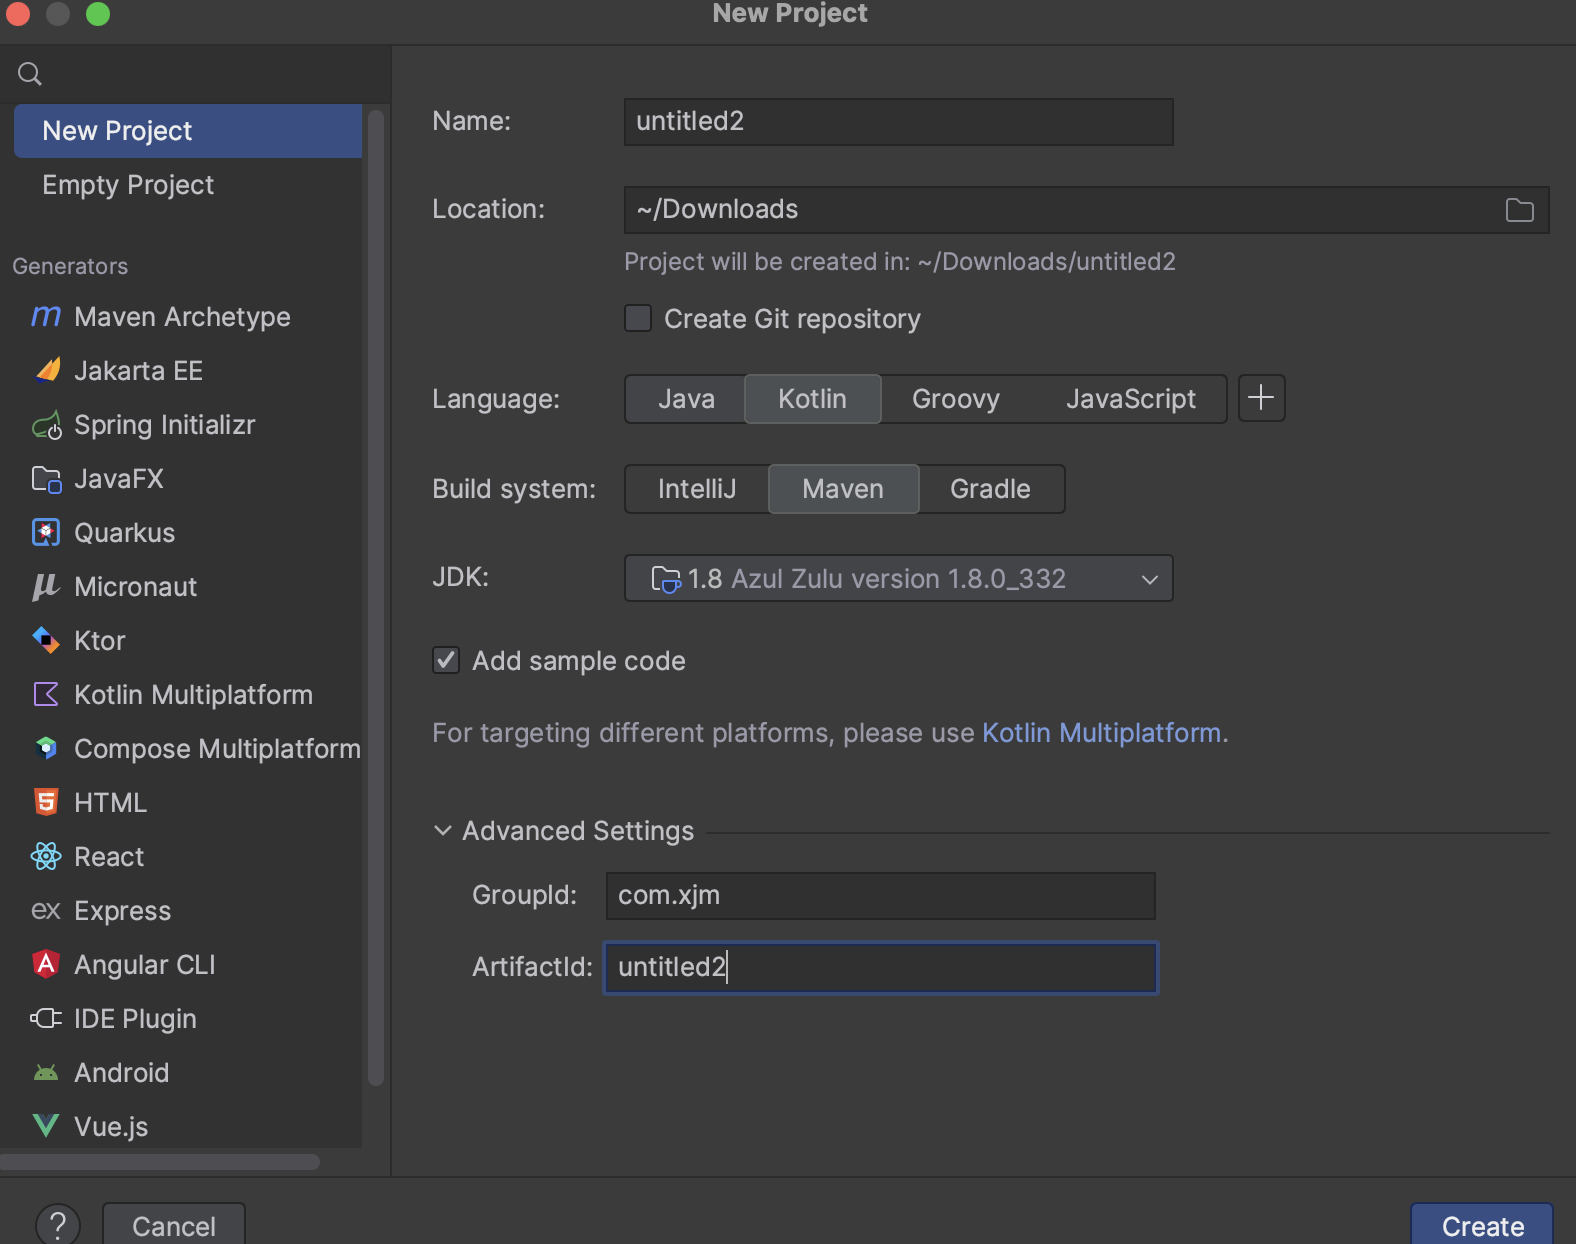
Task: Select the Compose Multiplatform generator label
Action: tap(217, 749)
